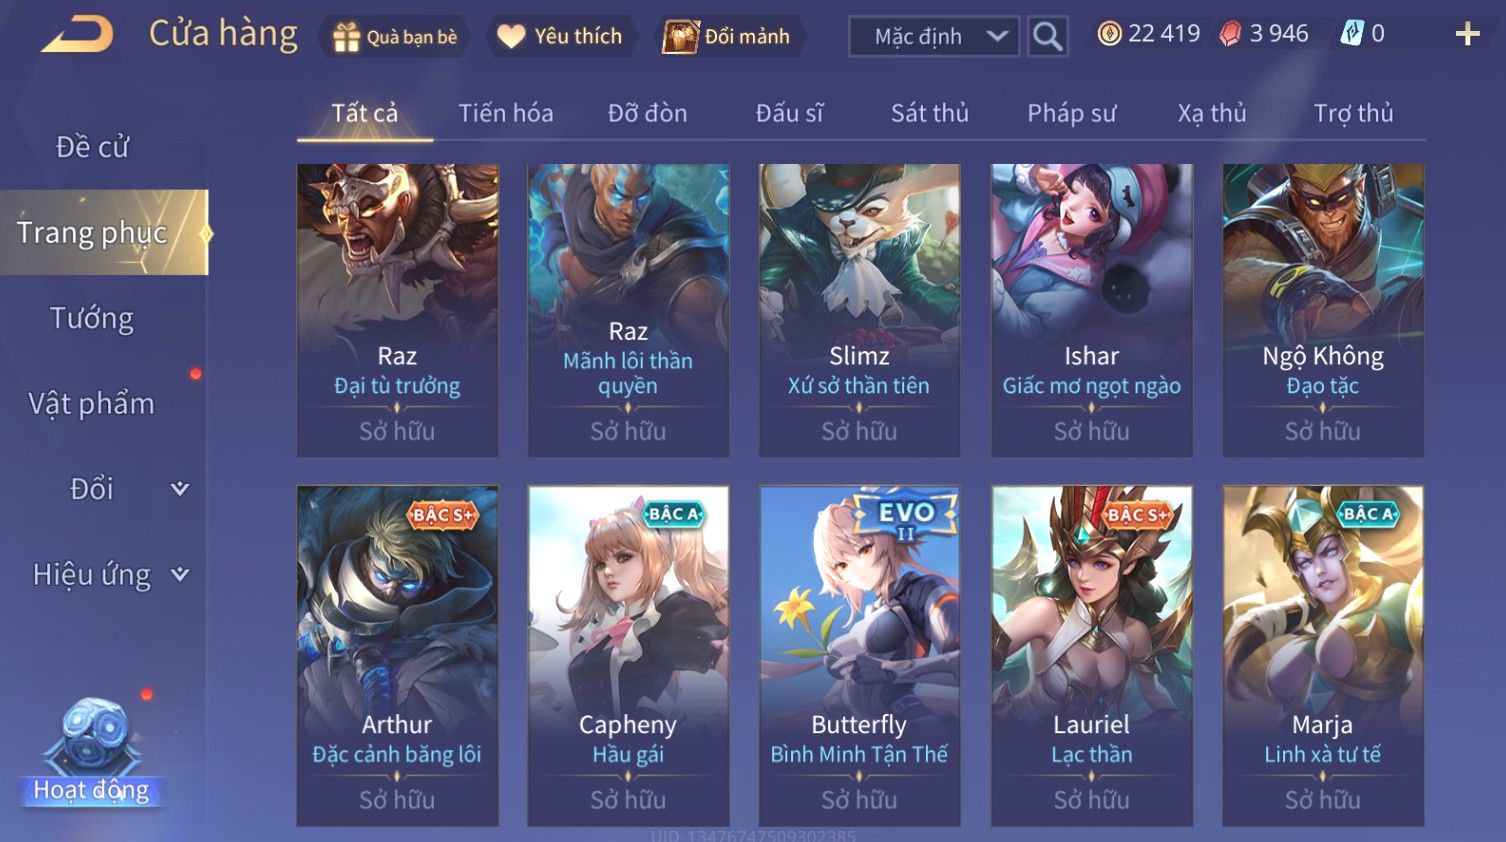Screen dimensions: 1506x842
Task: Select Arthur Đặc cảnh băng lôi skin
Action: pyautogui.click(x=397, y=656)
